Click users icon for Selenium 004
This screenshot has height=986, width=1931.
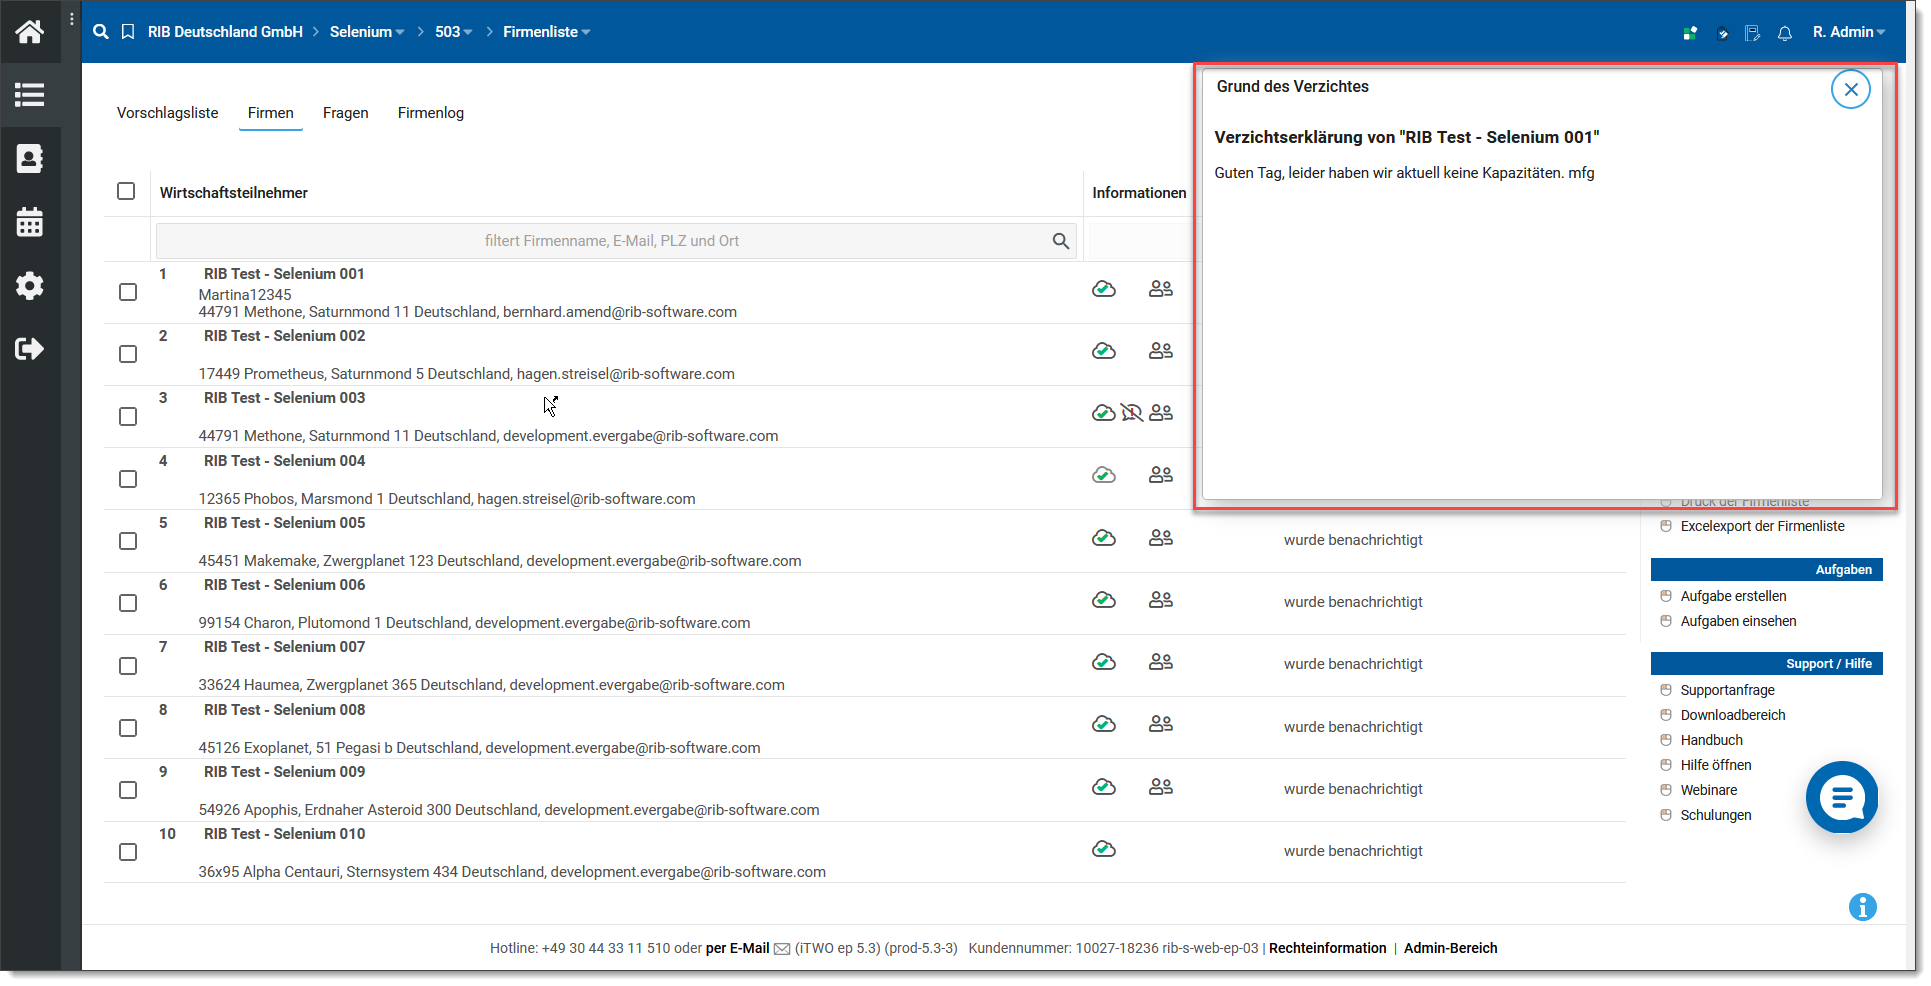pyautogui.click(x=1161, y=475)
